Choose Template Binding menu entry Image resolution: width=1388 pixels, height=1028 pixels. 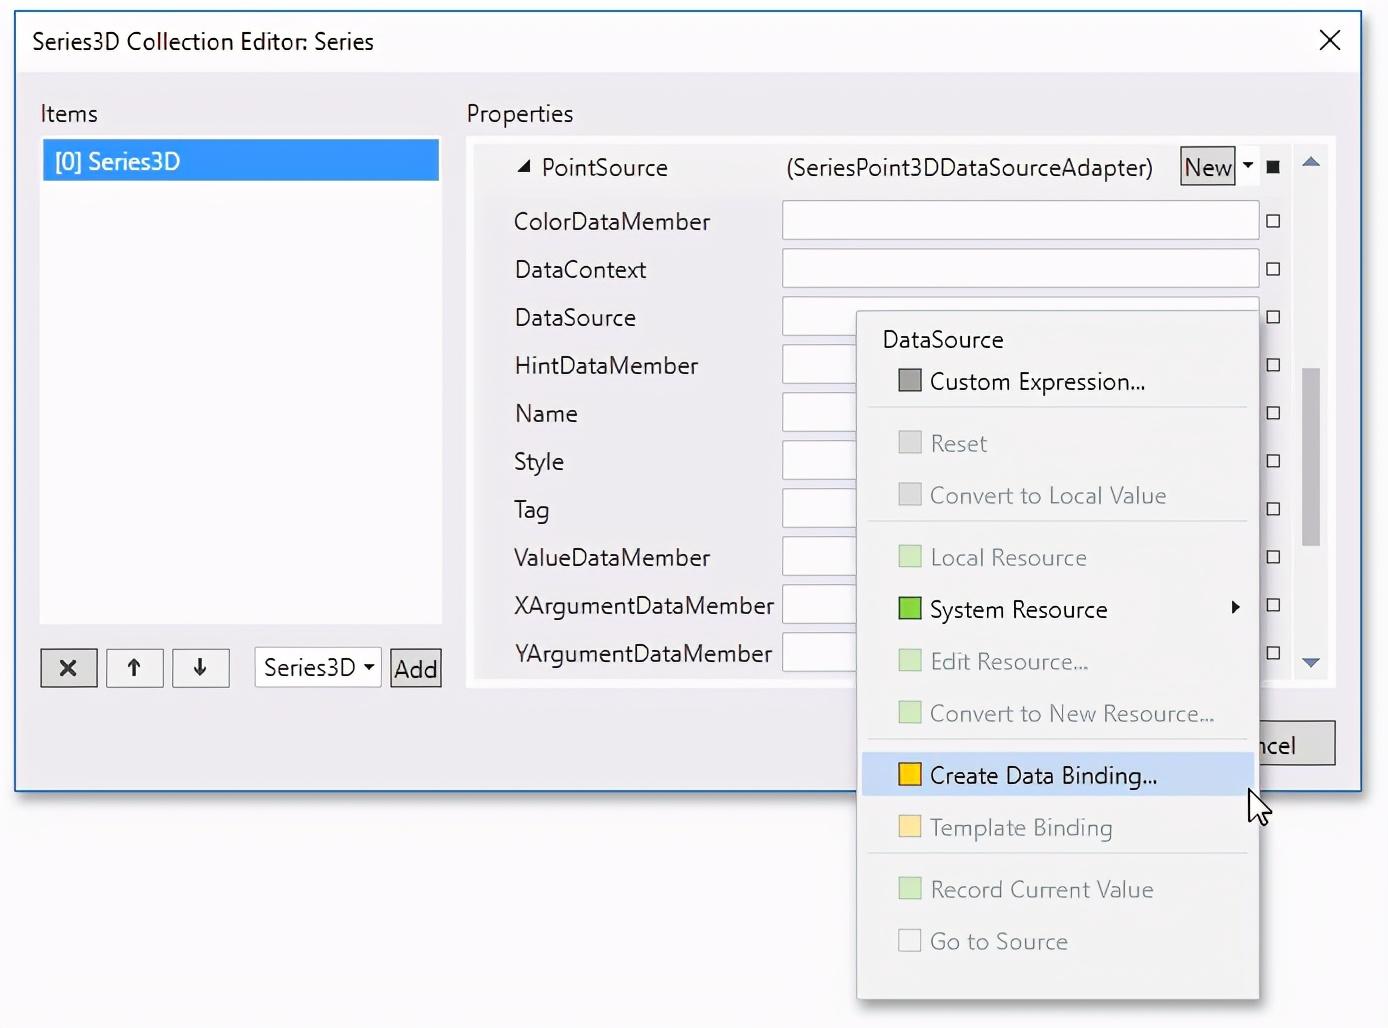coord(1057,827)
